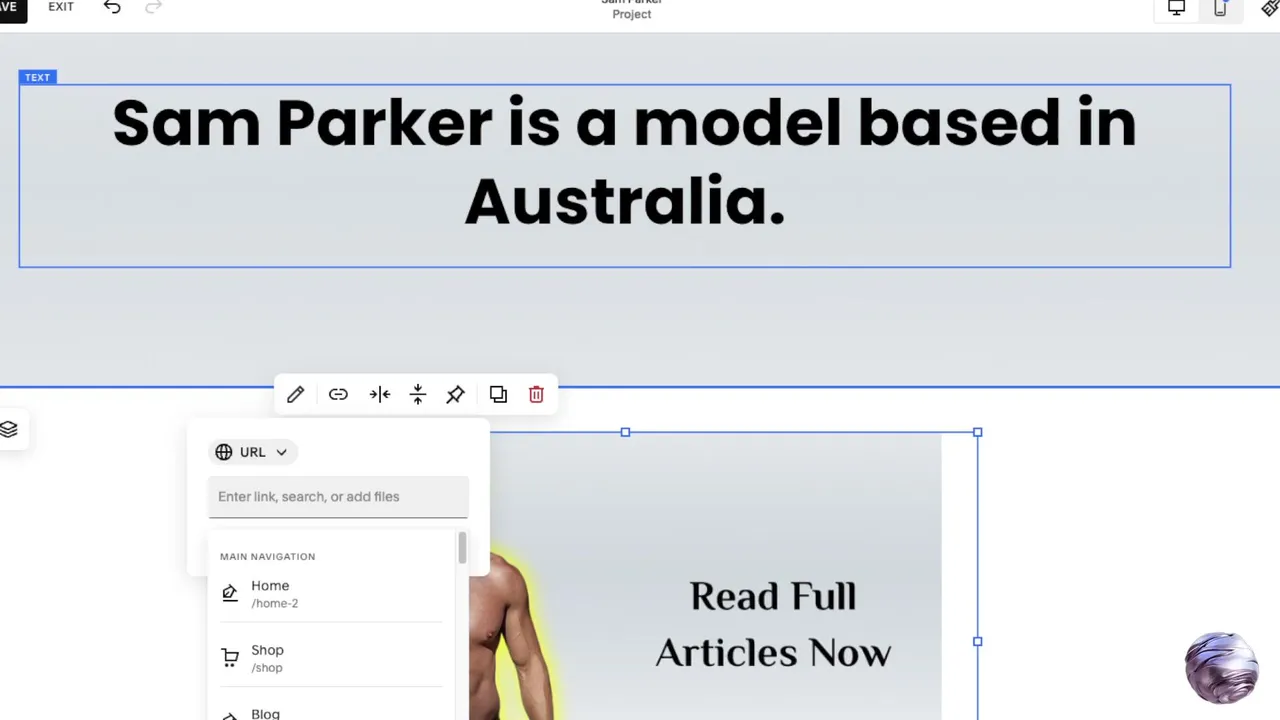
Task: Click the link list scrollbar
Action: coord(462,548)
